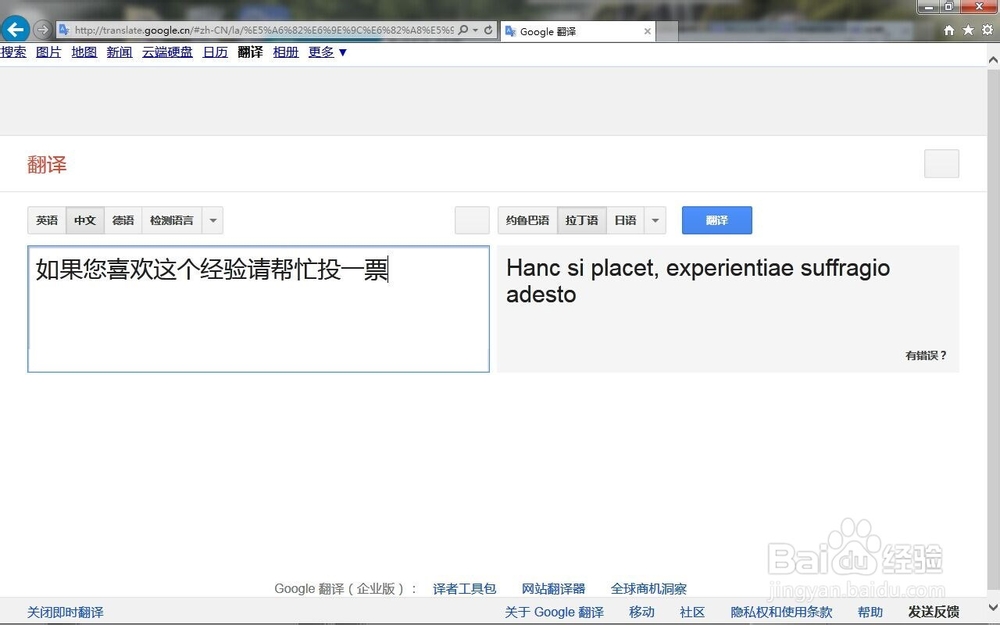The width and height of the screenshot is (1000, 625).
Task: Open 隐私权和使用条款 link
Action: point(781,612)
